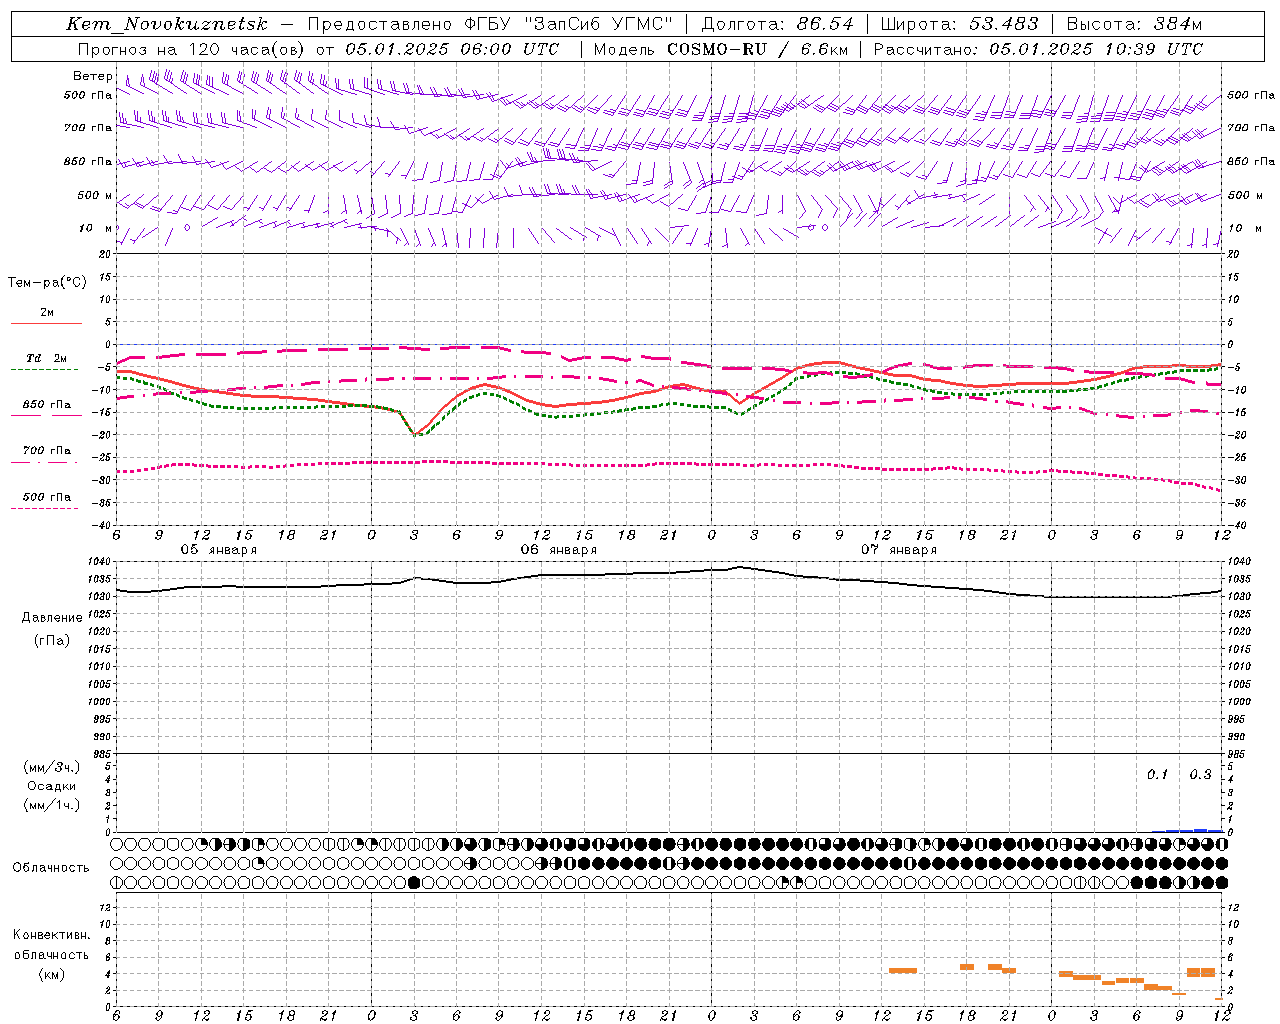Image resolution: width=1280 pixels, height=1024 pixels.
Task: Click the Ветер wind panel label
Action: tap(92, 76)
